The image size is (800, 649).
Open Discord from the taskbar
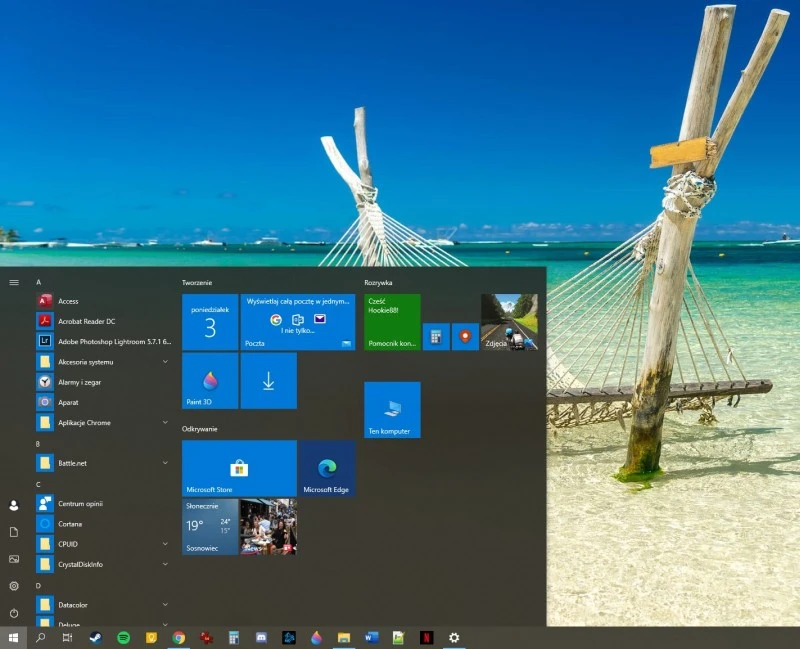point(261,637)
